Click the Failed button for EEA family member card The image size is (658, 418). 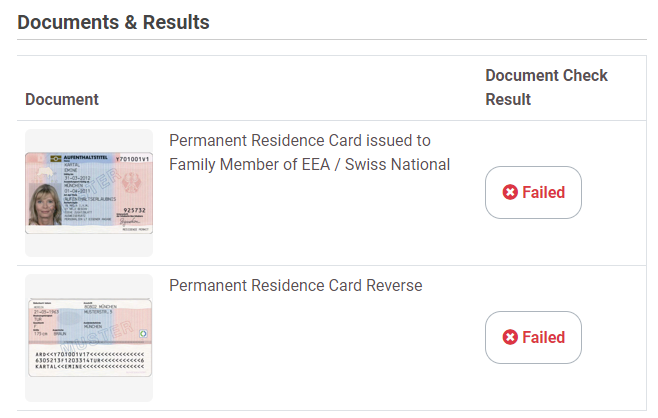pyautogui.click(x=533, y=193)
